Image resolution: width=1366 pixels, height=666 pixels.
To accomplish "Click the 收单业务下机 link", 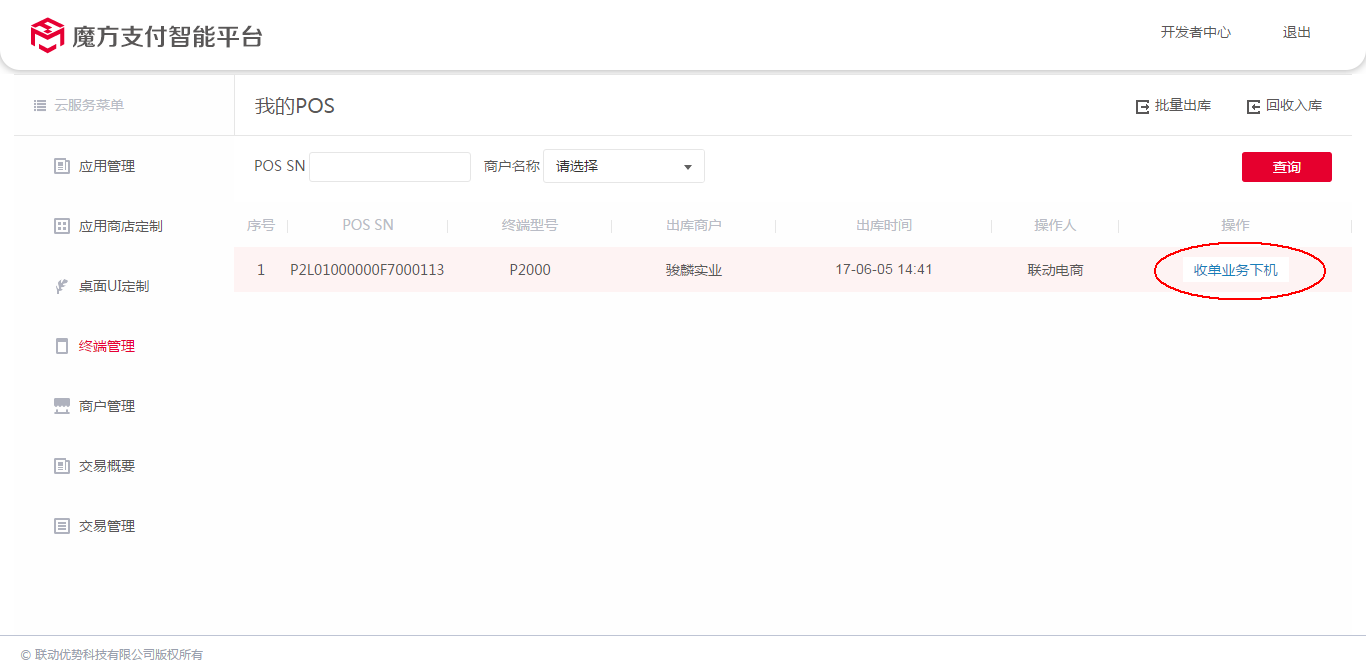I will click(x=1235, y=270).
